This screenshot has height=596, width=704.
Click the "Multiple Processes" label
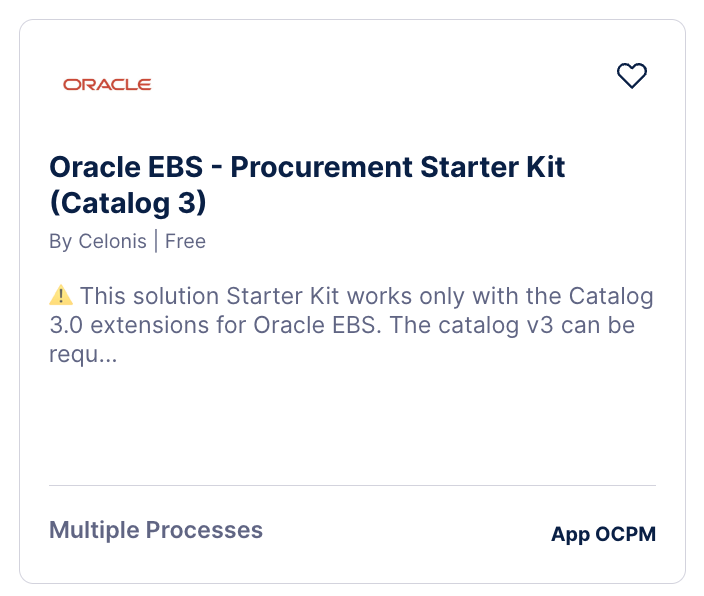[x=156, y=530]
